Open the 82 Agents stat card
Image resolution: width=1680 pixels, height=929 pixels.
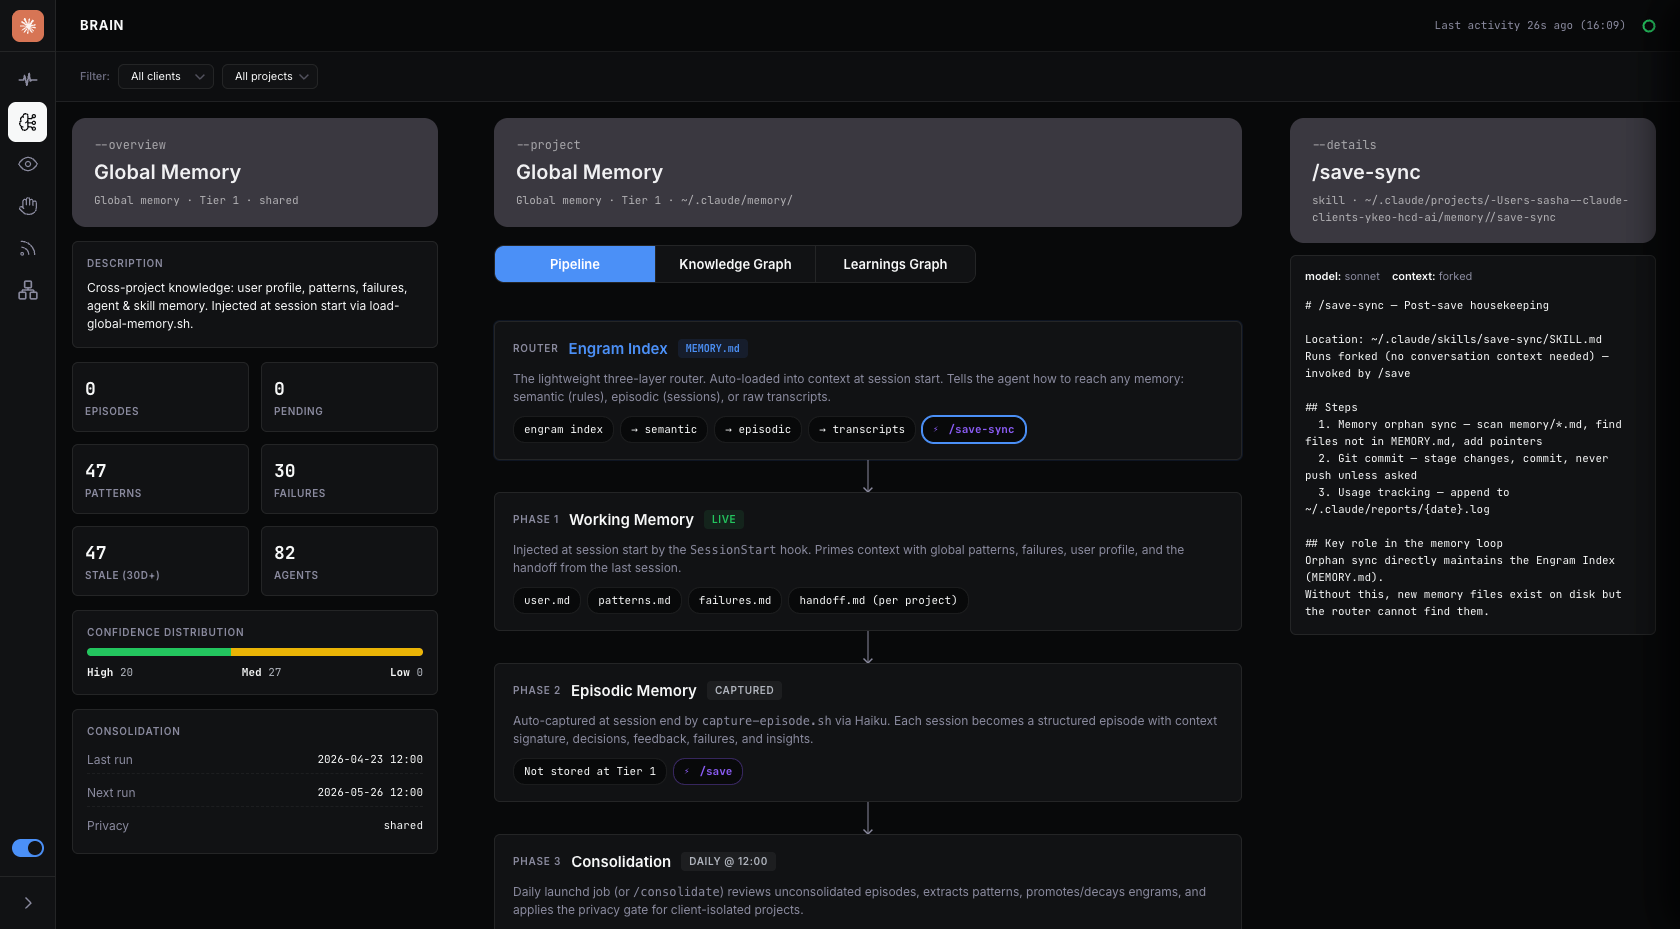[x=349, y=561]
